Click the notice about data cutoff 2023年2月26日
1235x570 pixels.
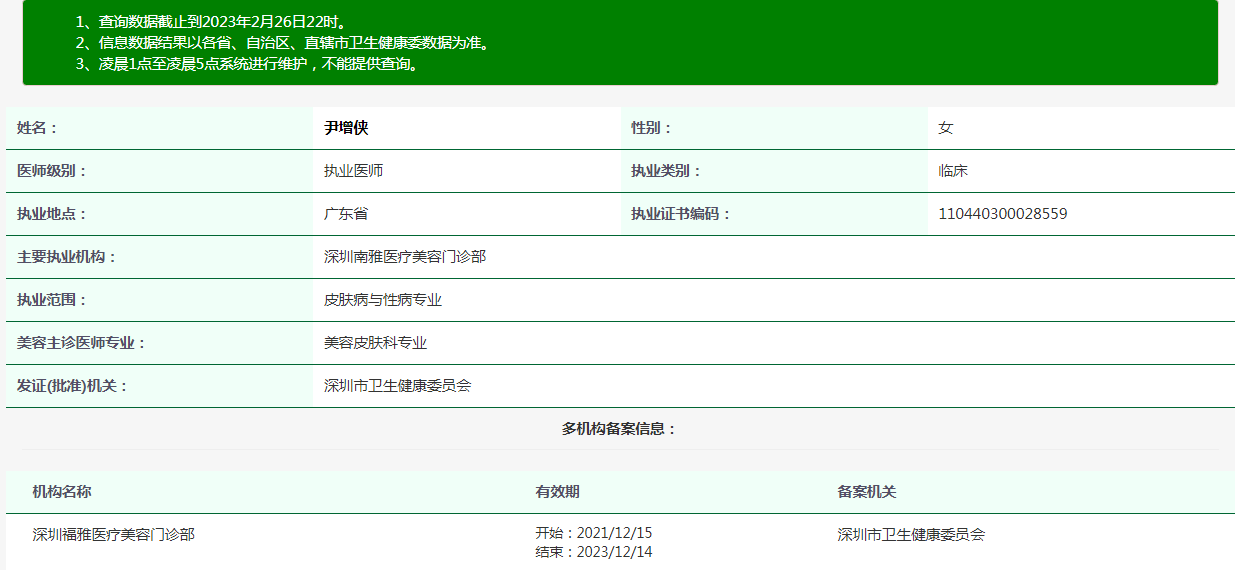tap(210, 22)
